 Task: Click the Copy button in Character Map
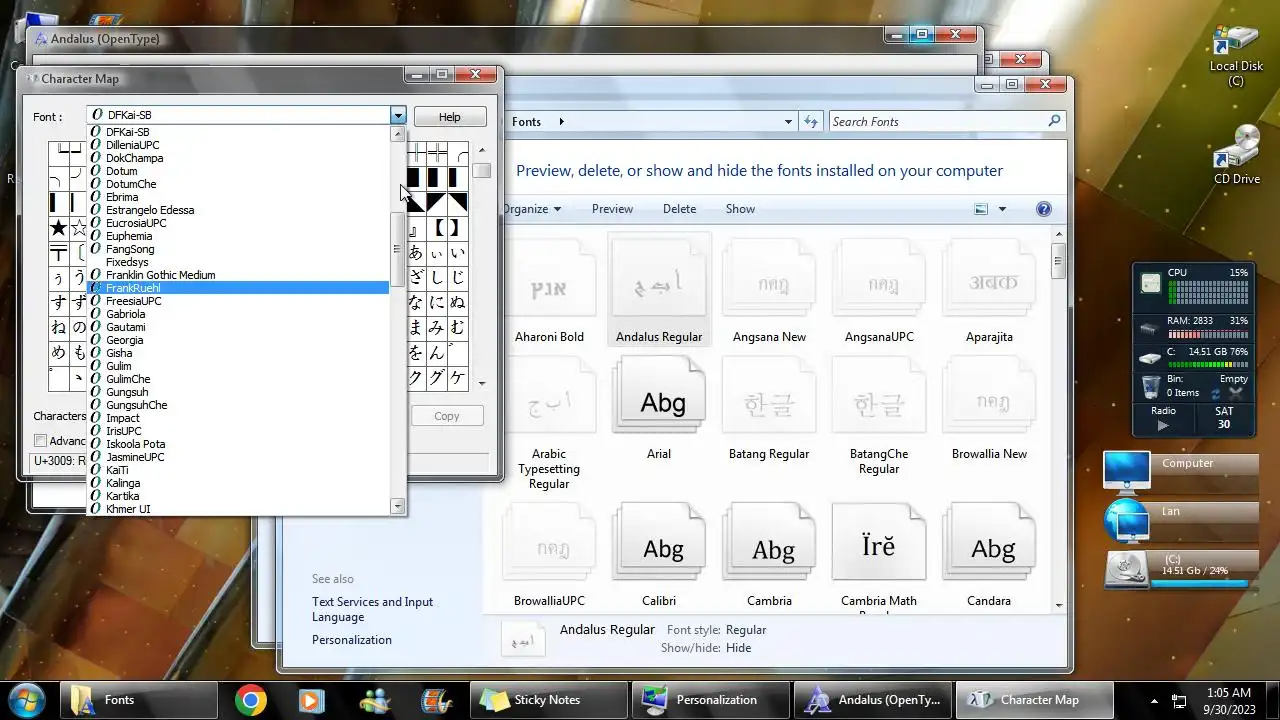coord(447,416)
